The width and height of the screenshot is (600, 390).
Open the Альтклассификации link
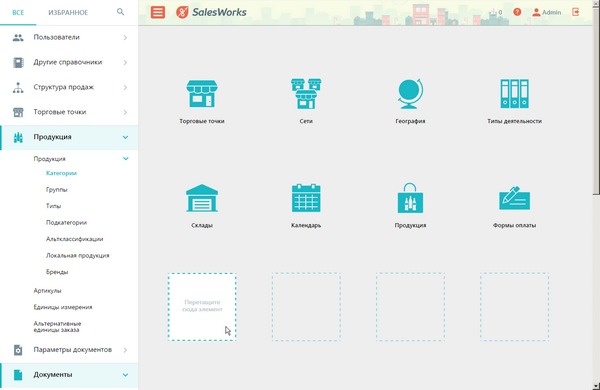click(74, 239)
